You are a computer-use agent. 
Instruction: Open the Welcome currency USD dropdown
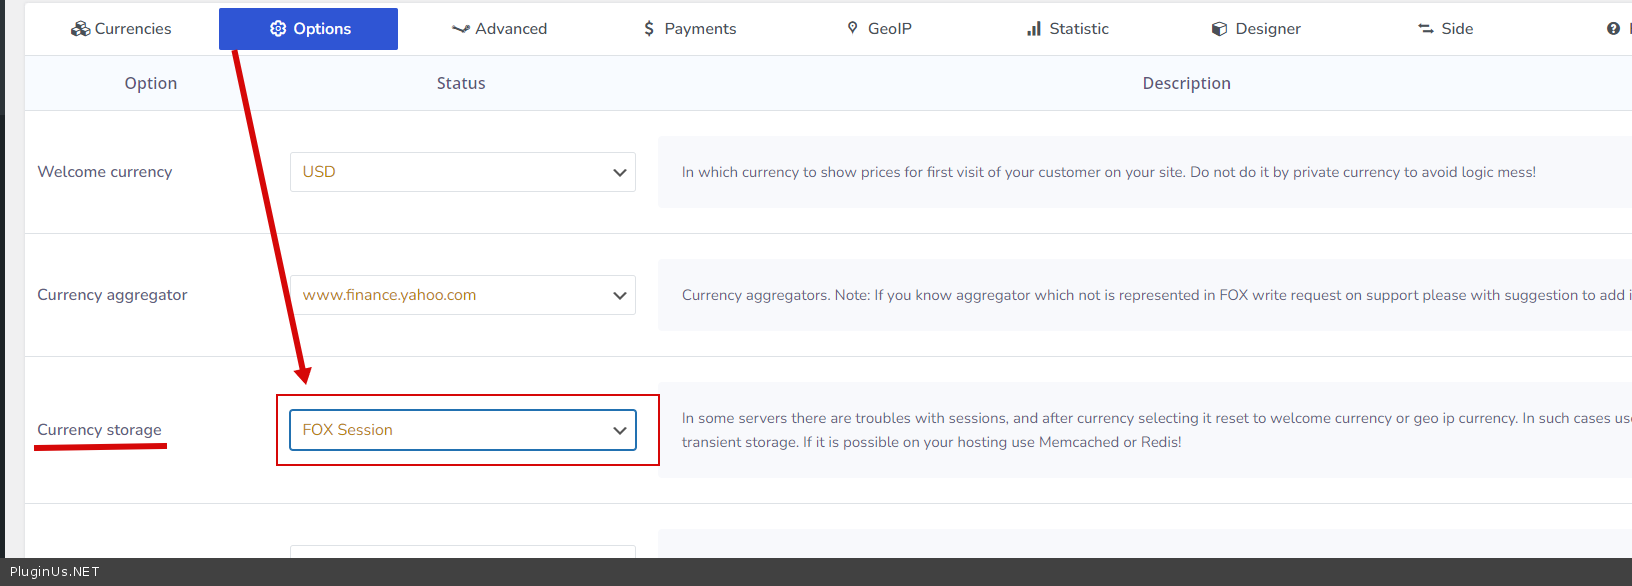[x=462, y=172]
